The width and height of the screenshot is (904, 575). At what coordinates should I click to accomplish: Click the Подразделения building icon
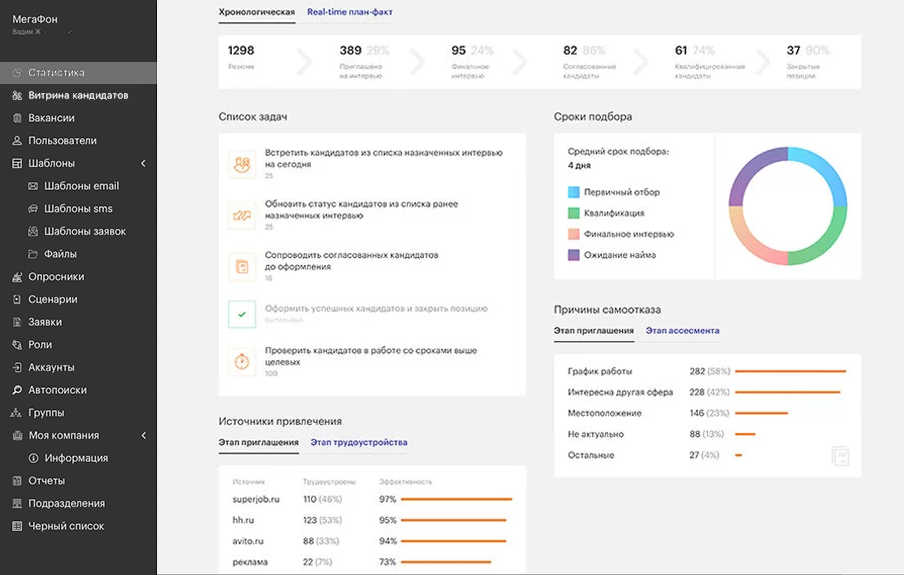tap(17, 503)
